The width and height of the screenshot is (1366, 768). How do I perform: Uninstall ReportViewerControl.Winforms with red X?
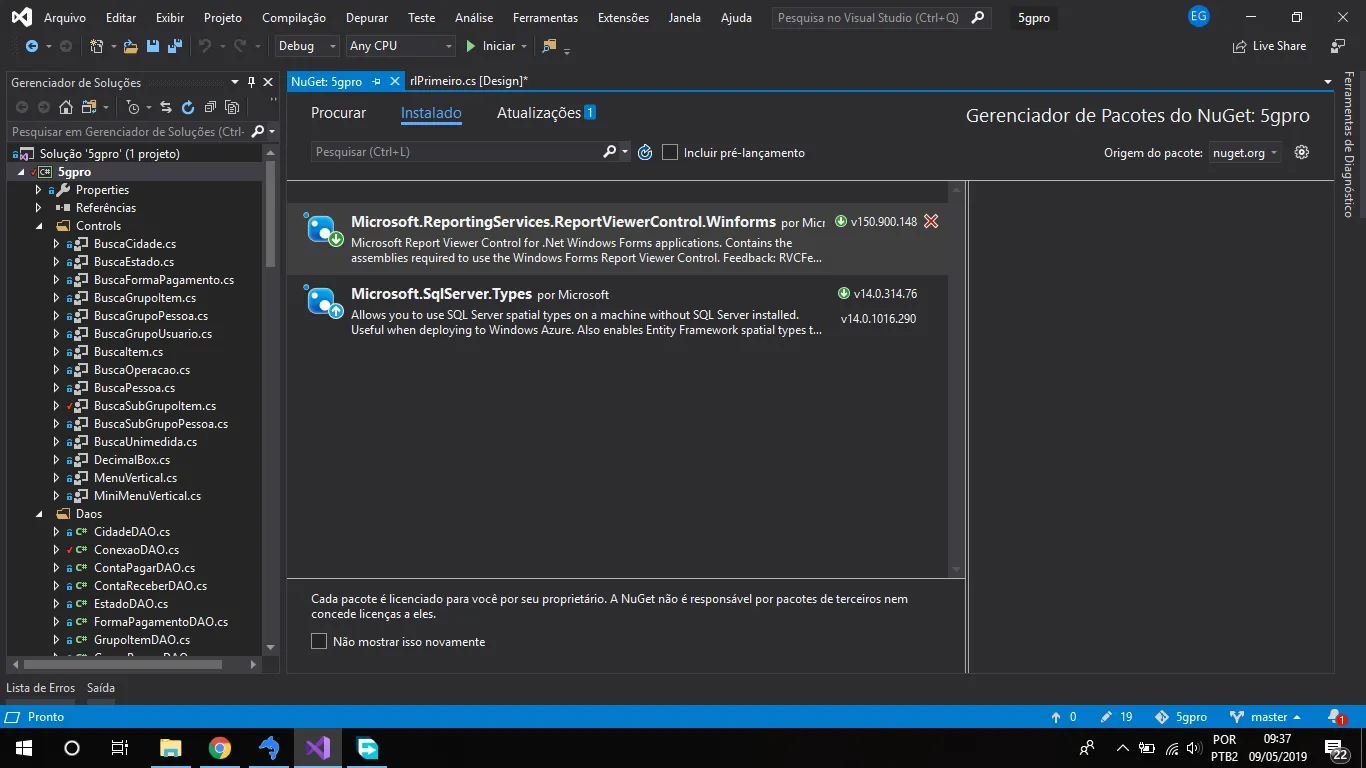(x=931, y=222)
